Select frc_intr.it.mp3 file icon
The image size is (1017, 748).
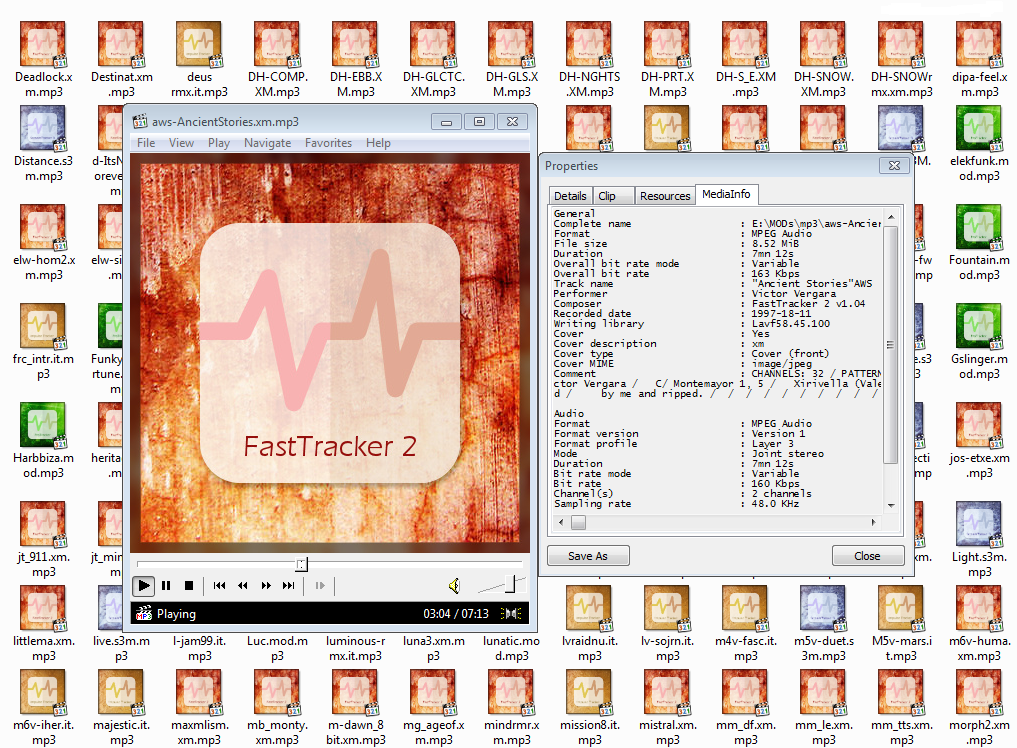click(x=43, y=327)
